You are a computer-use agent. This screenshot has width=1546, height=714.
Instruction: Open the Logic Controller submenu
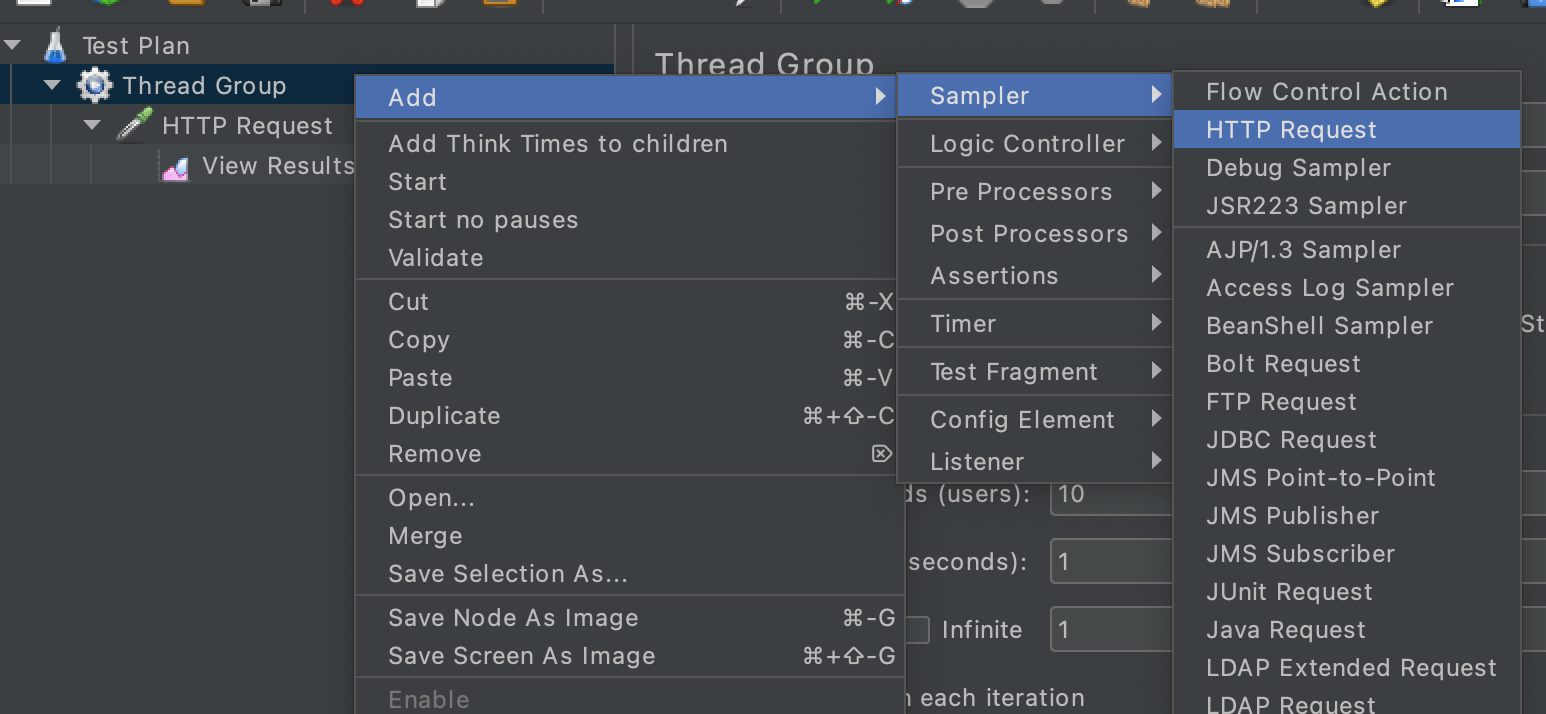click(x=1027, y=144)
